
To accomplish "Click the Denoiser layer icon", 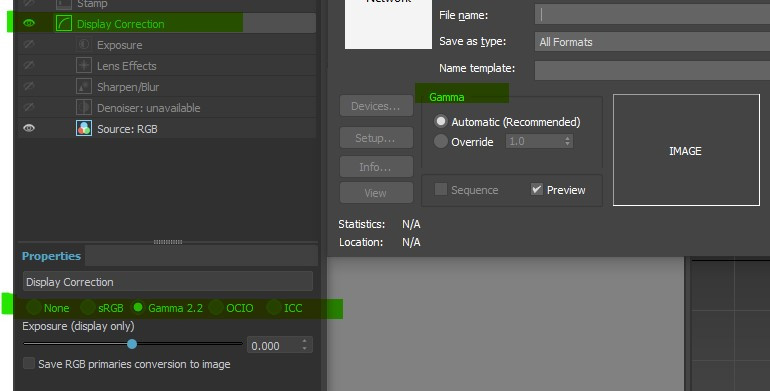I will tap(84, 108).
